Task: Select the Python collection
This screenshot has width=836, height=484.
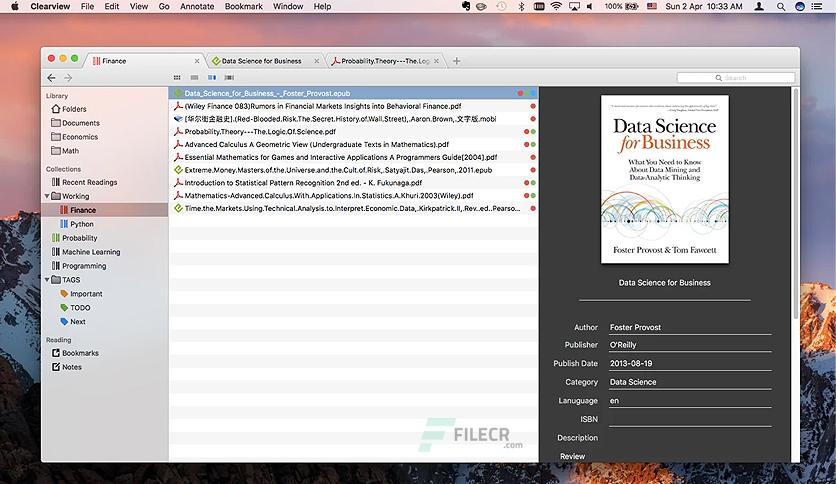Action: (82, 224)
